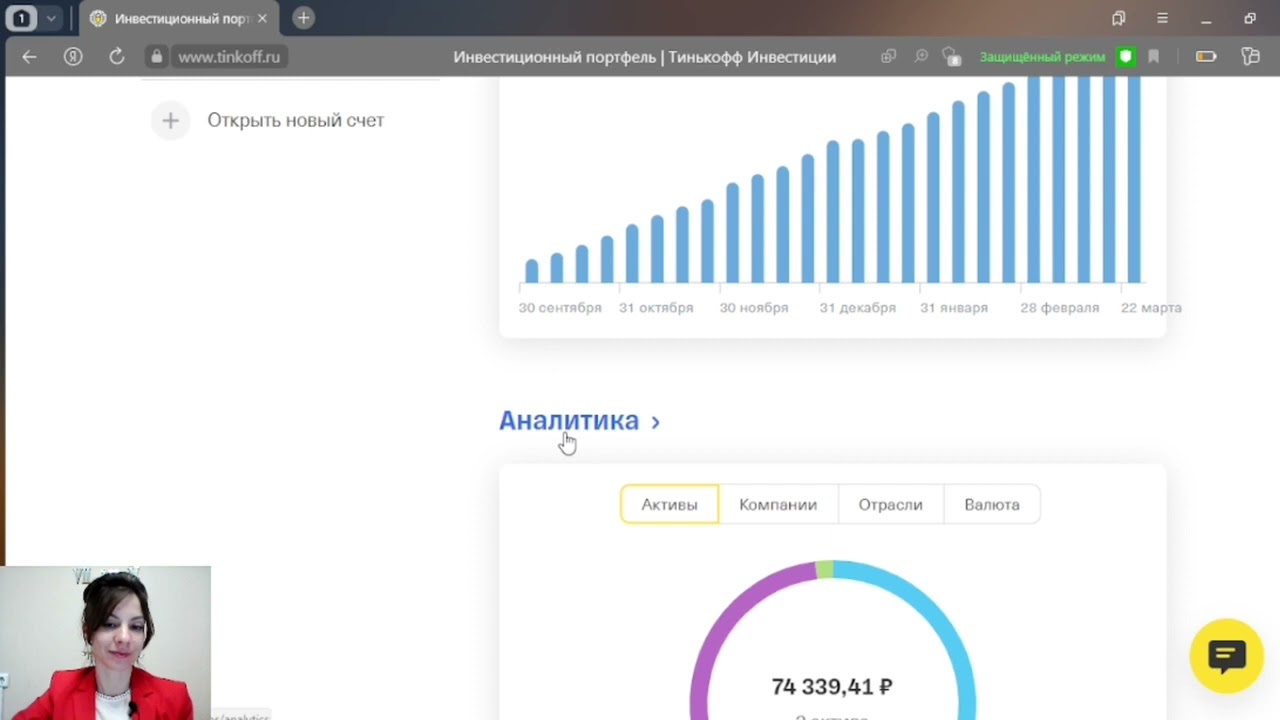Click the chevron next to Аналитика
This screenshot has width=1280, height=720.
click(x=656, y=422)
